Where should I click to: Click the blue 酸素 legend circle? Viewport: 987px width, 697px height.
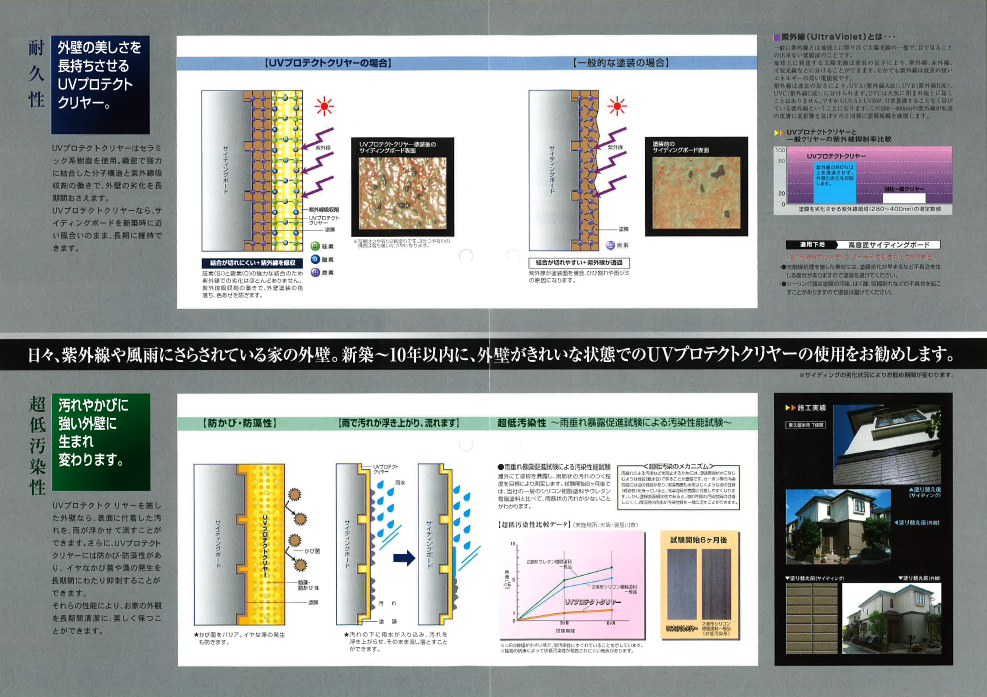click(x=315, y=259)
